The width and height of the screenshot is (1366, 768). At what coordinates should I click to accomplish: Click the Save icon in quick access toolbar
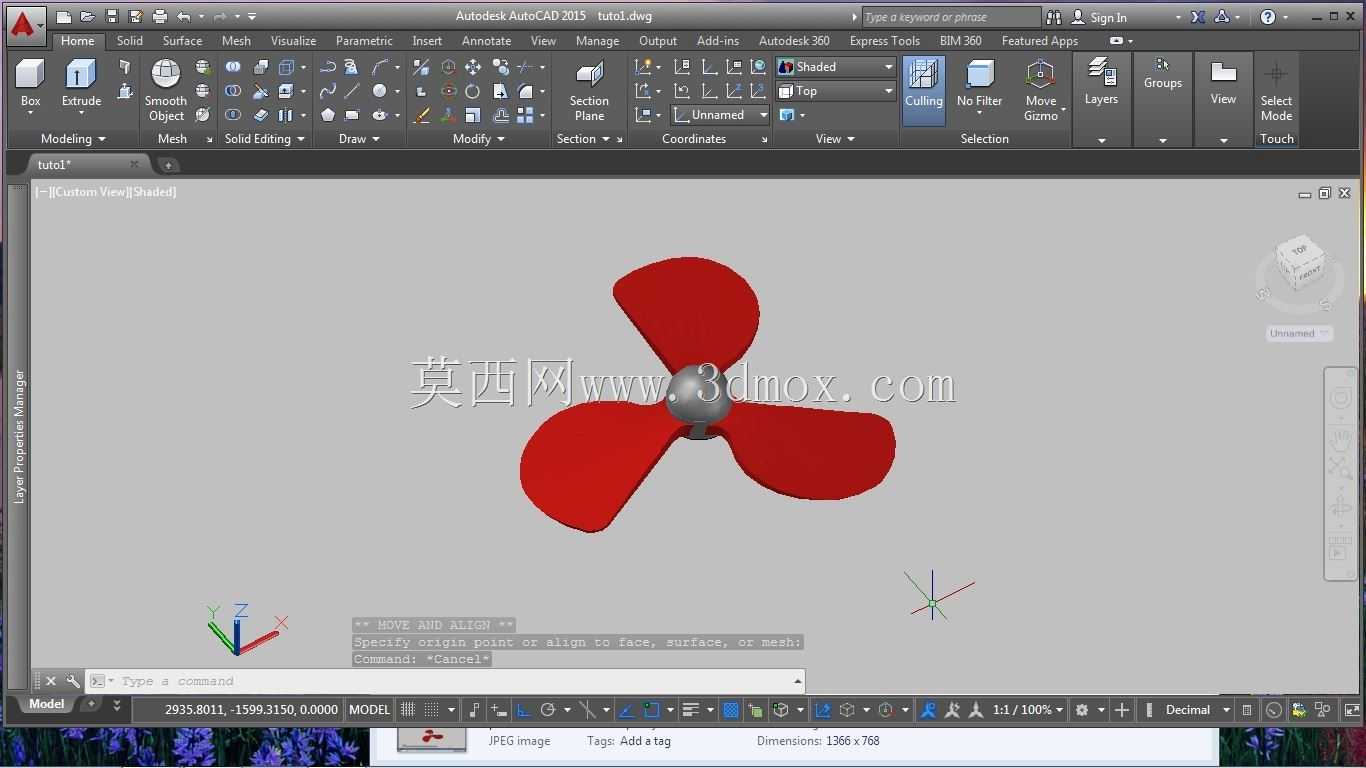tap(112, 17)
